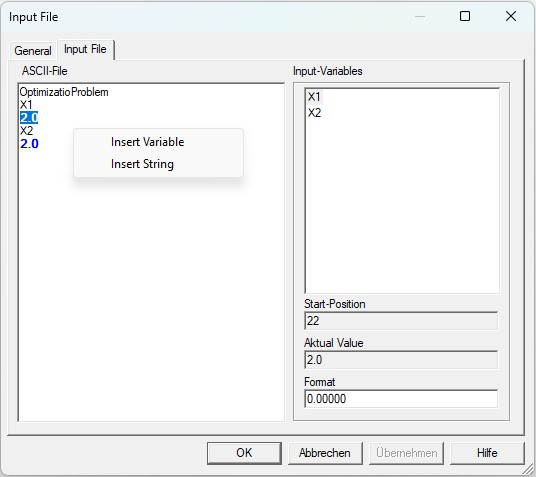Viewport: 536px width, 477px height.
Task: Click the OK button
Action: tap(244, 453)
